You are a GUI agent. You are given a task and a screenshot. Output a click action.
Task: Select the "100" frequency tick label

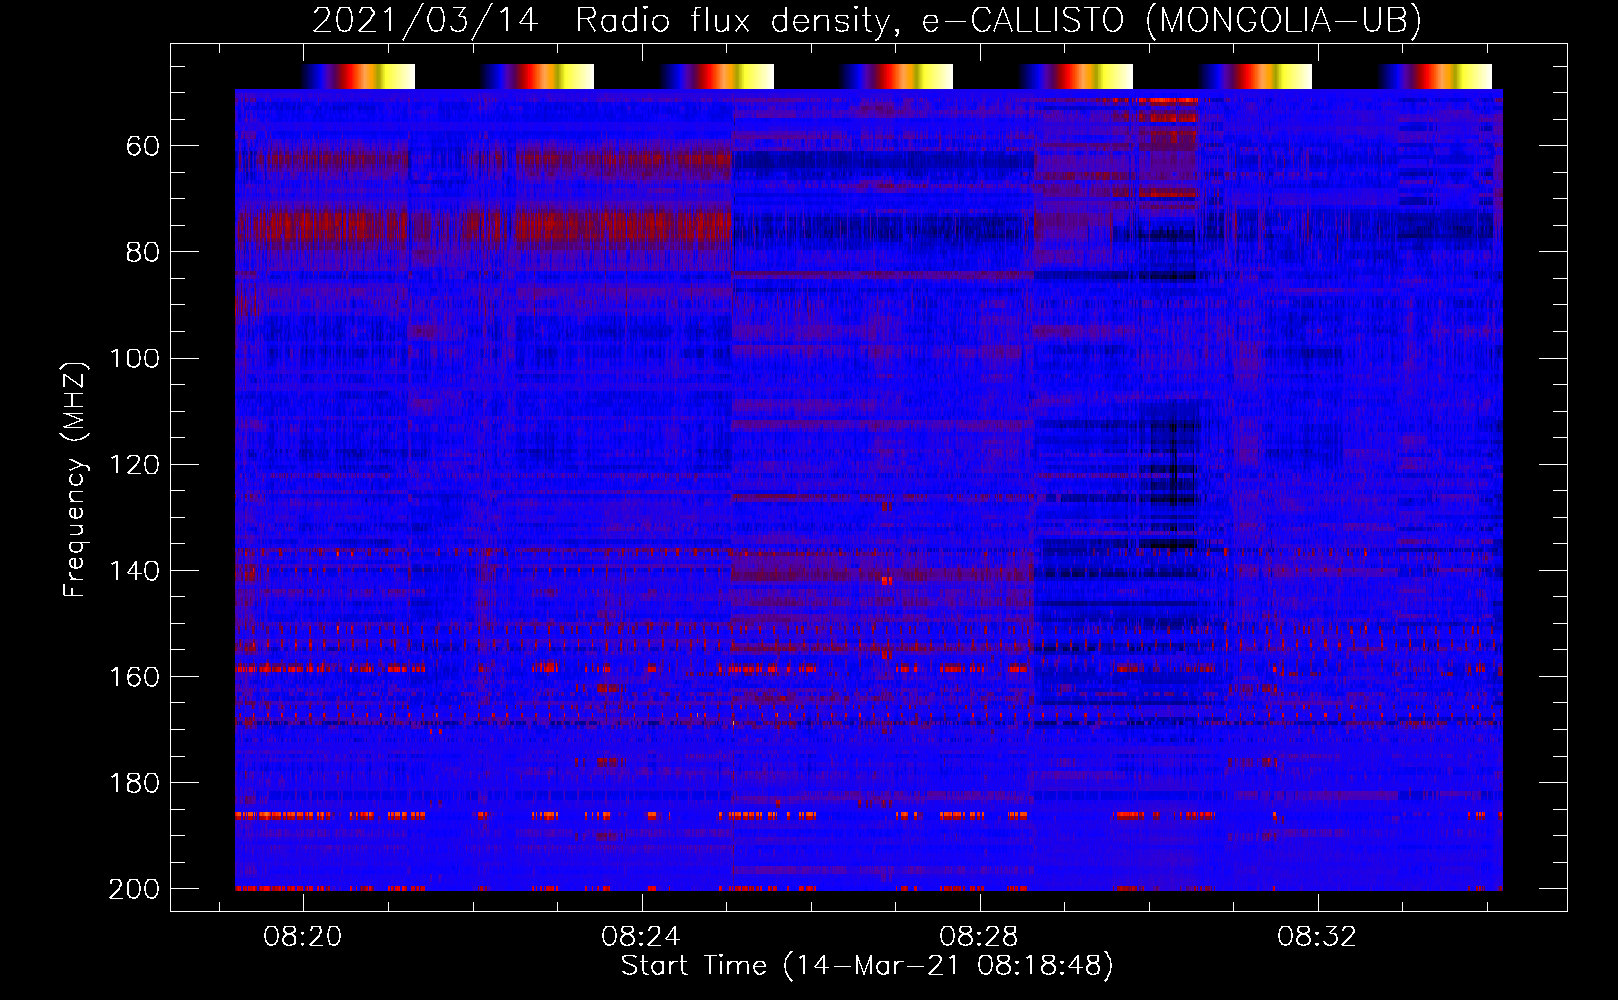(135, 358)
